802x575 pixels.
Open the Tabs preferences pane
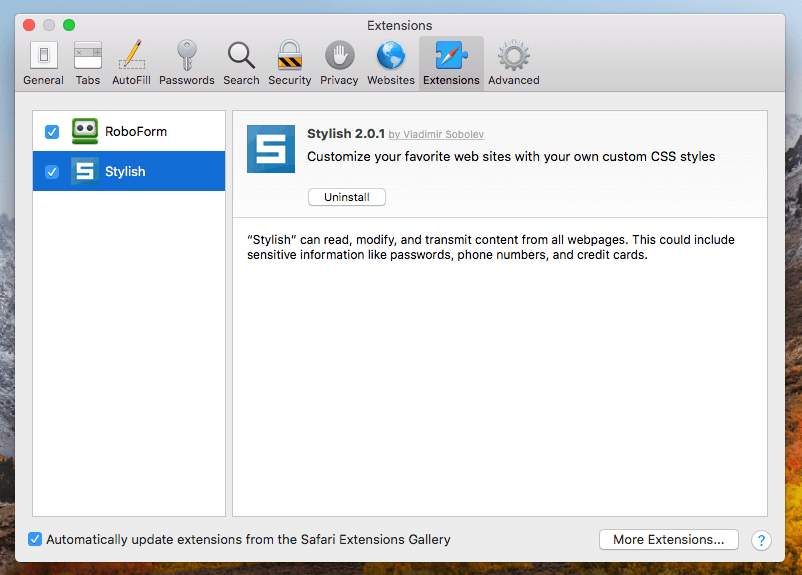[87, 63]
